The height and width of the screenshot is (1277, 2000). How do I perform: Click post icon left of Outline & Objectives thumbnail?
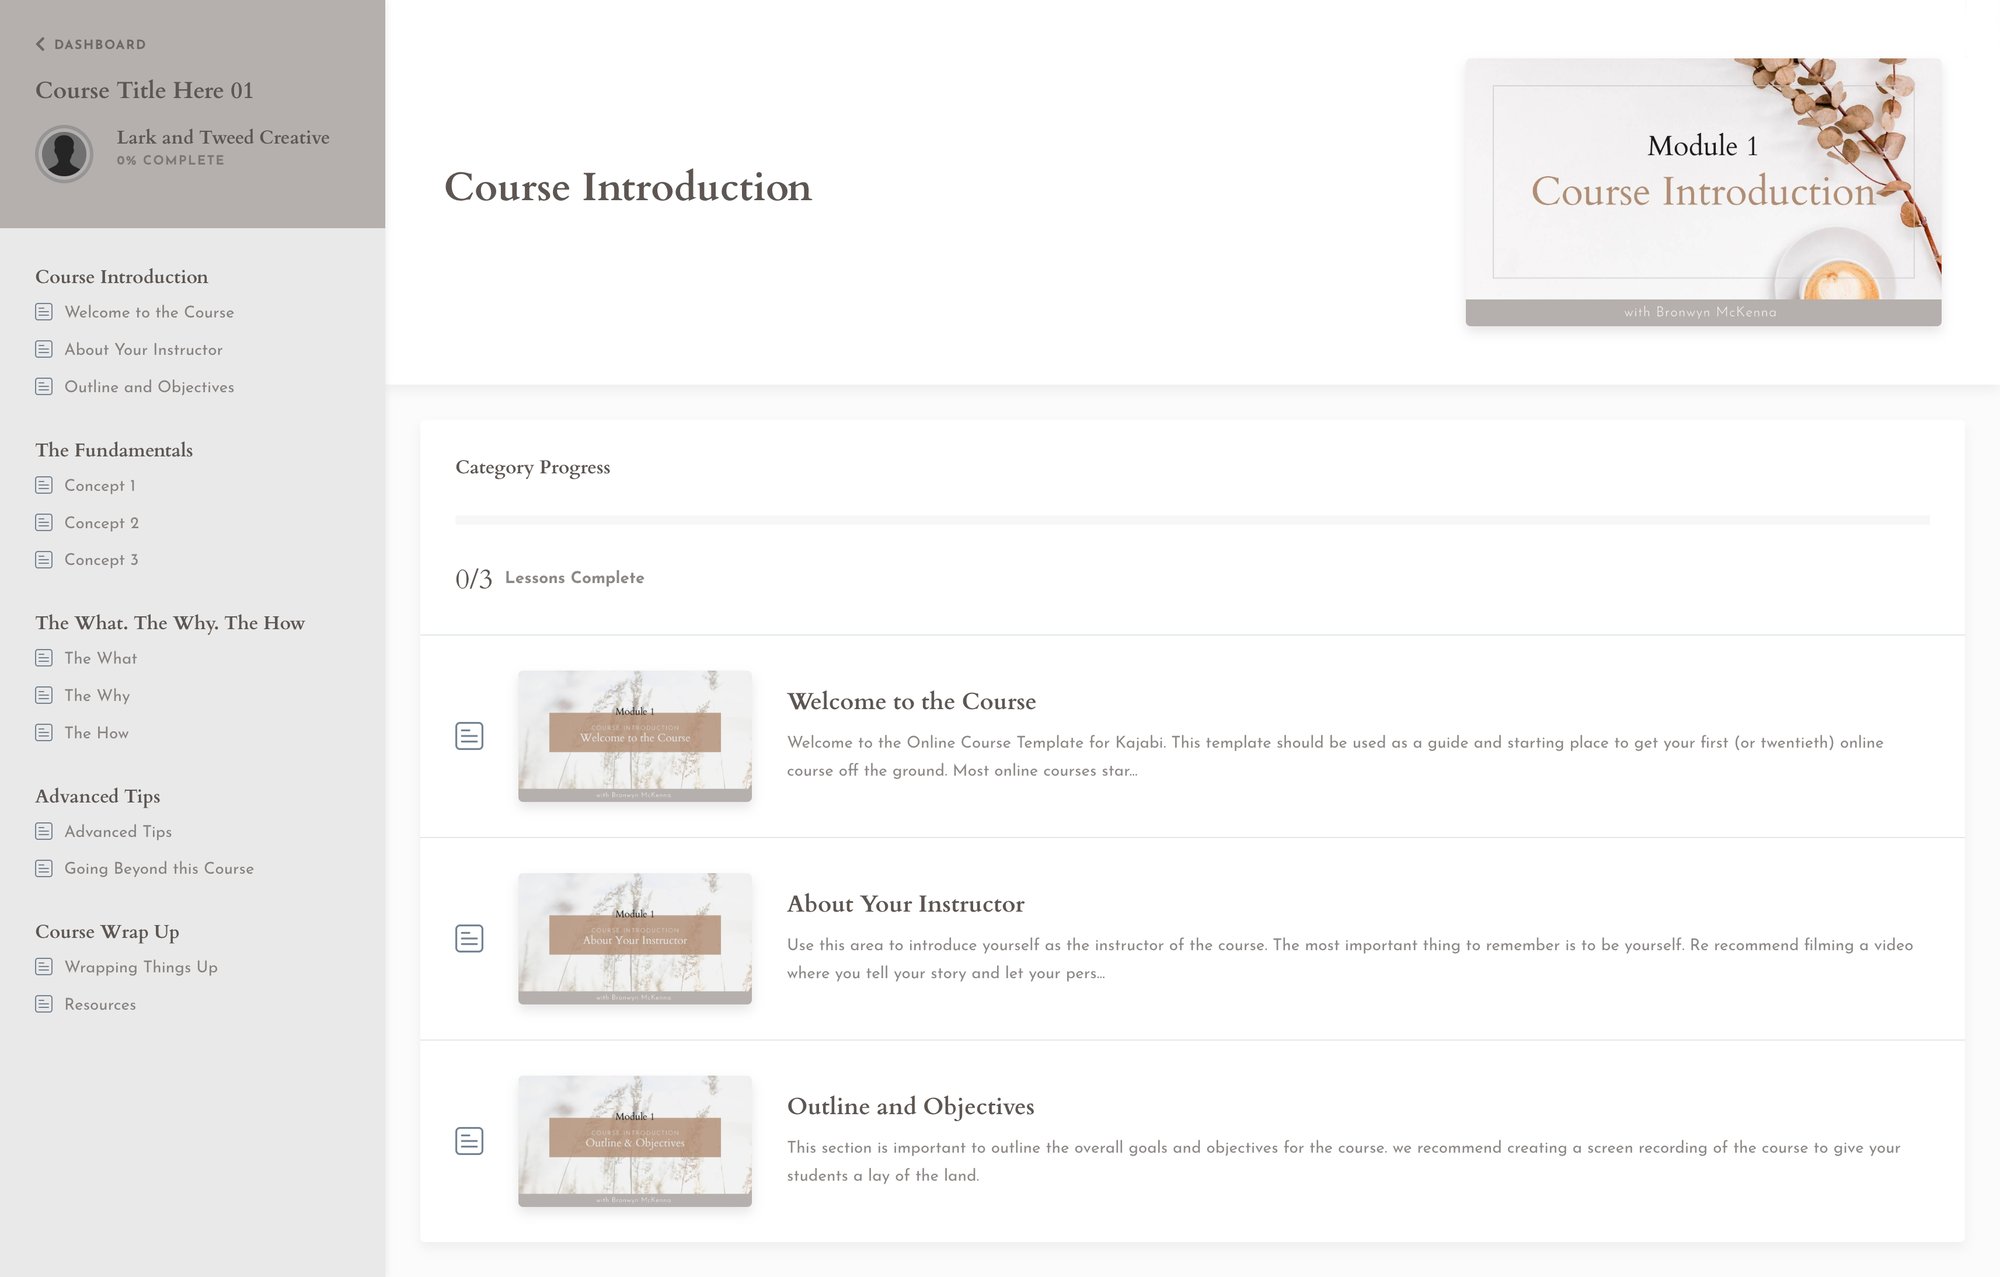pos(469,1141)
